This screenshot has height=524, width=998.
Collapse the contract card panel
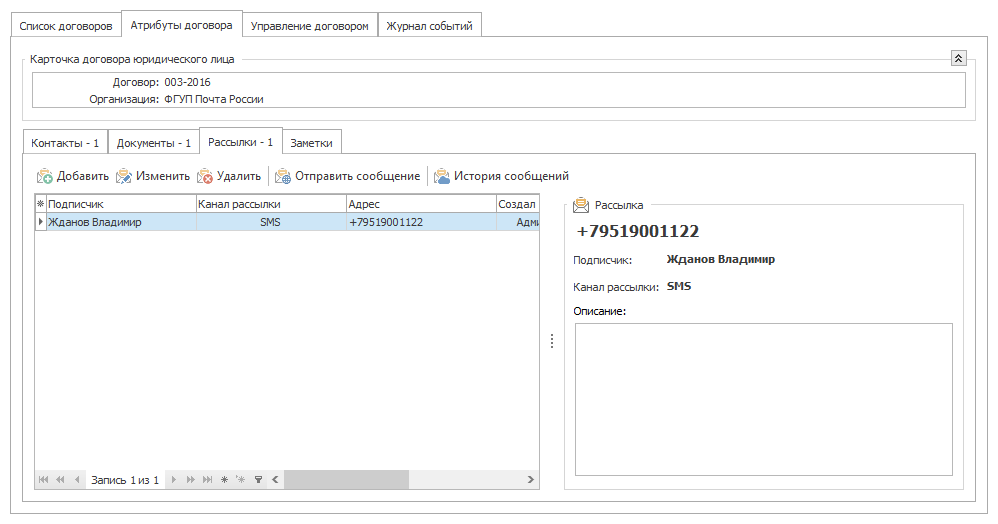click(x=959, y=59)
